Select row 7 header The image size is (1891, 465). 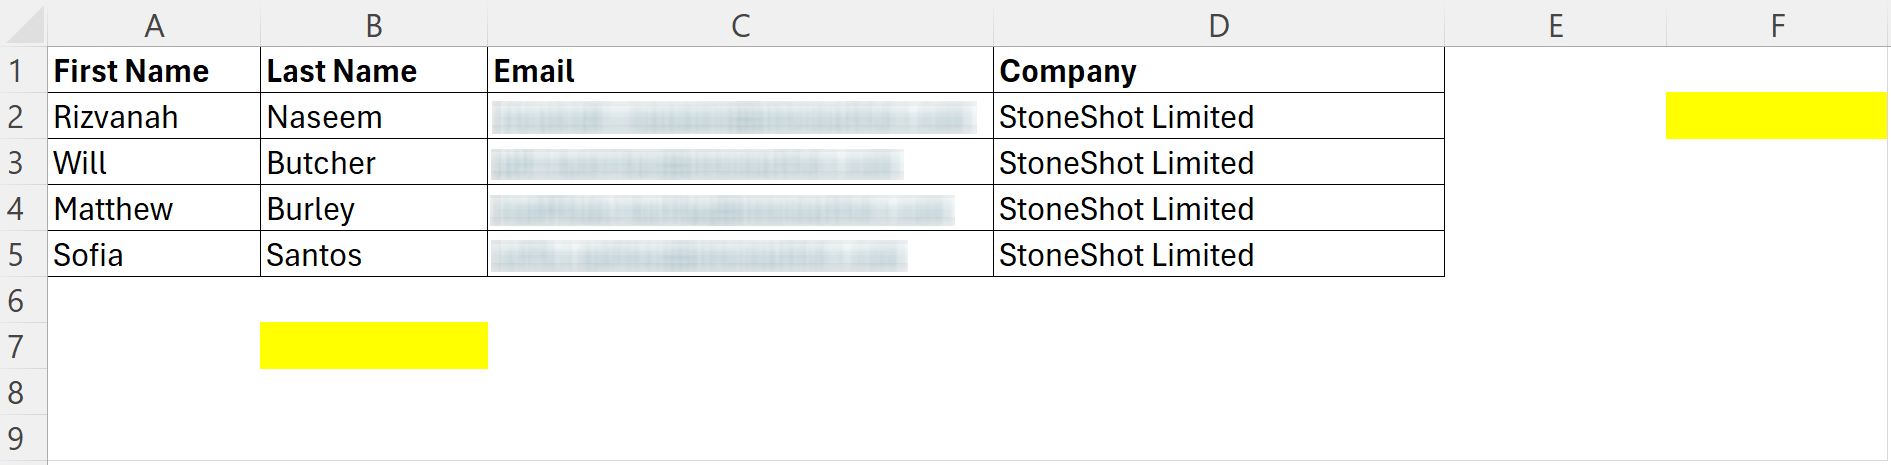(16, 346)
